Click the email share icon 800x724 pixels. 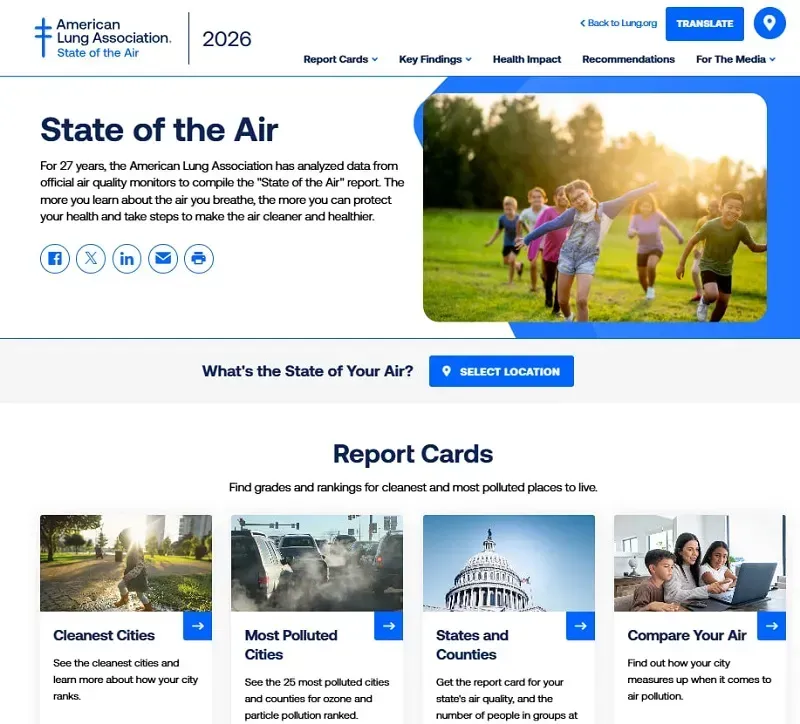click(x=163, y=259)
